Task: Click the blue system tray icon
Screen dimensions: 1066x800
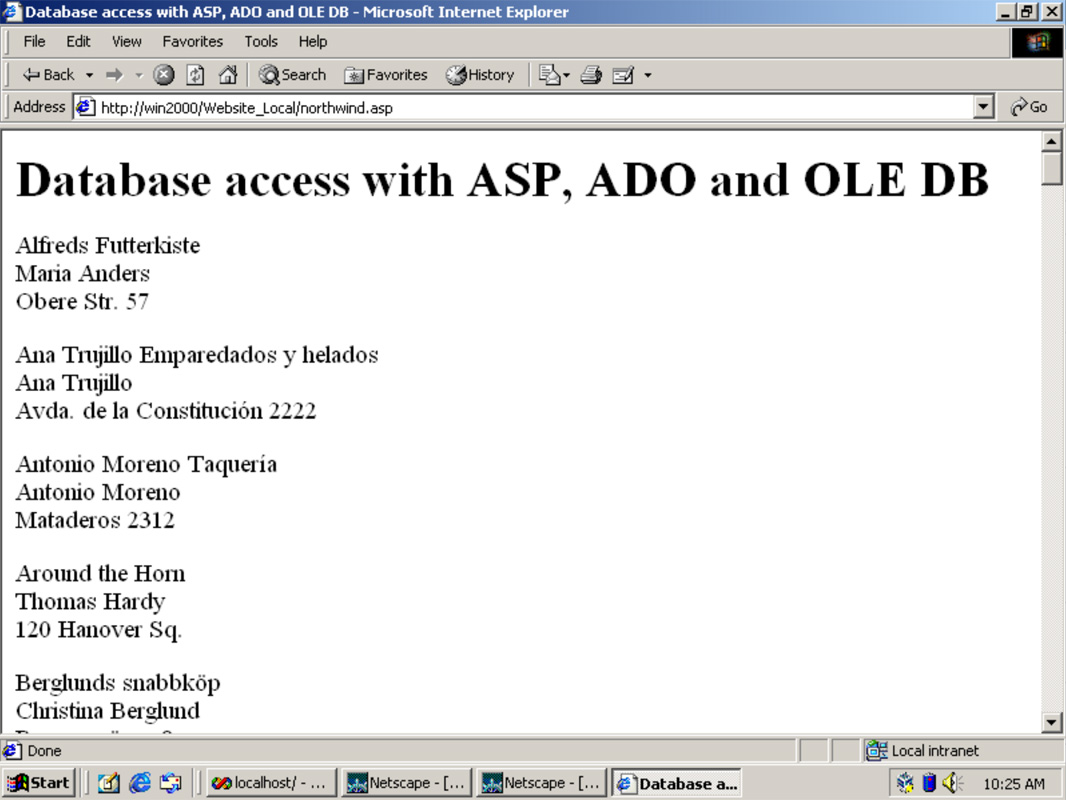Action: point(929,783)
